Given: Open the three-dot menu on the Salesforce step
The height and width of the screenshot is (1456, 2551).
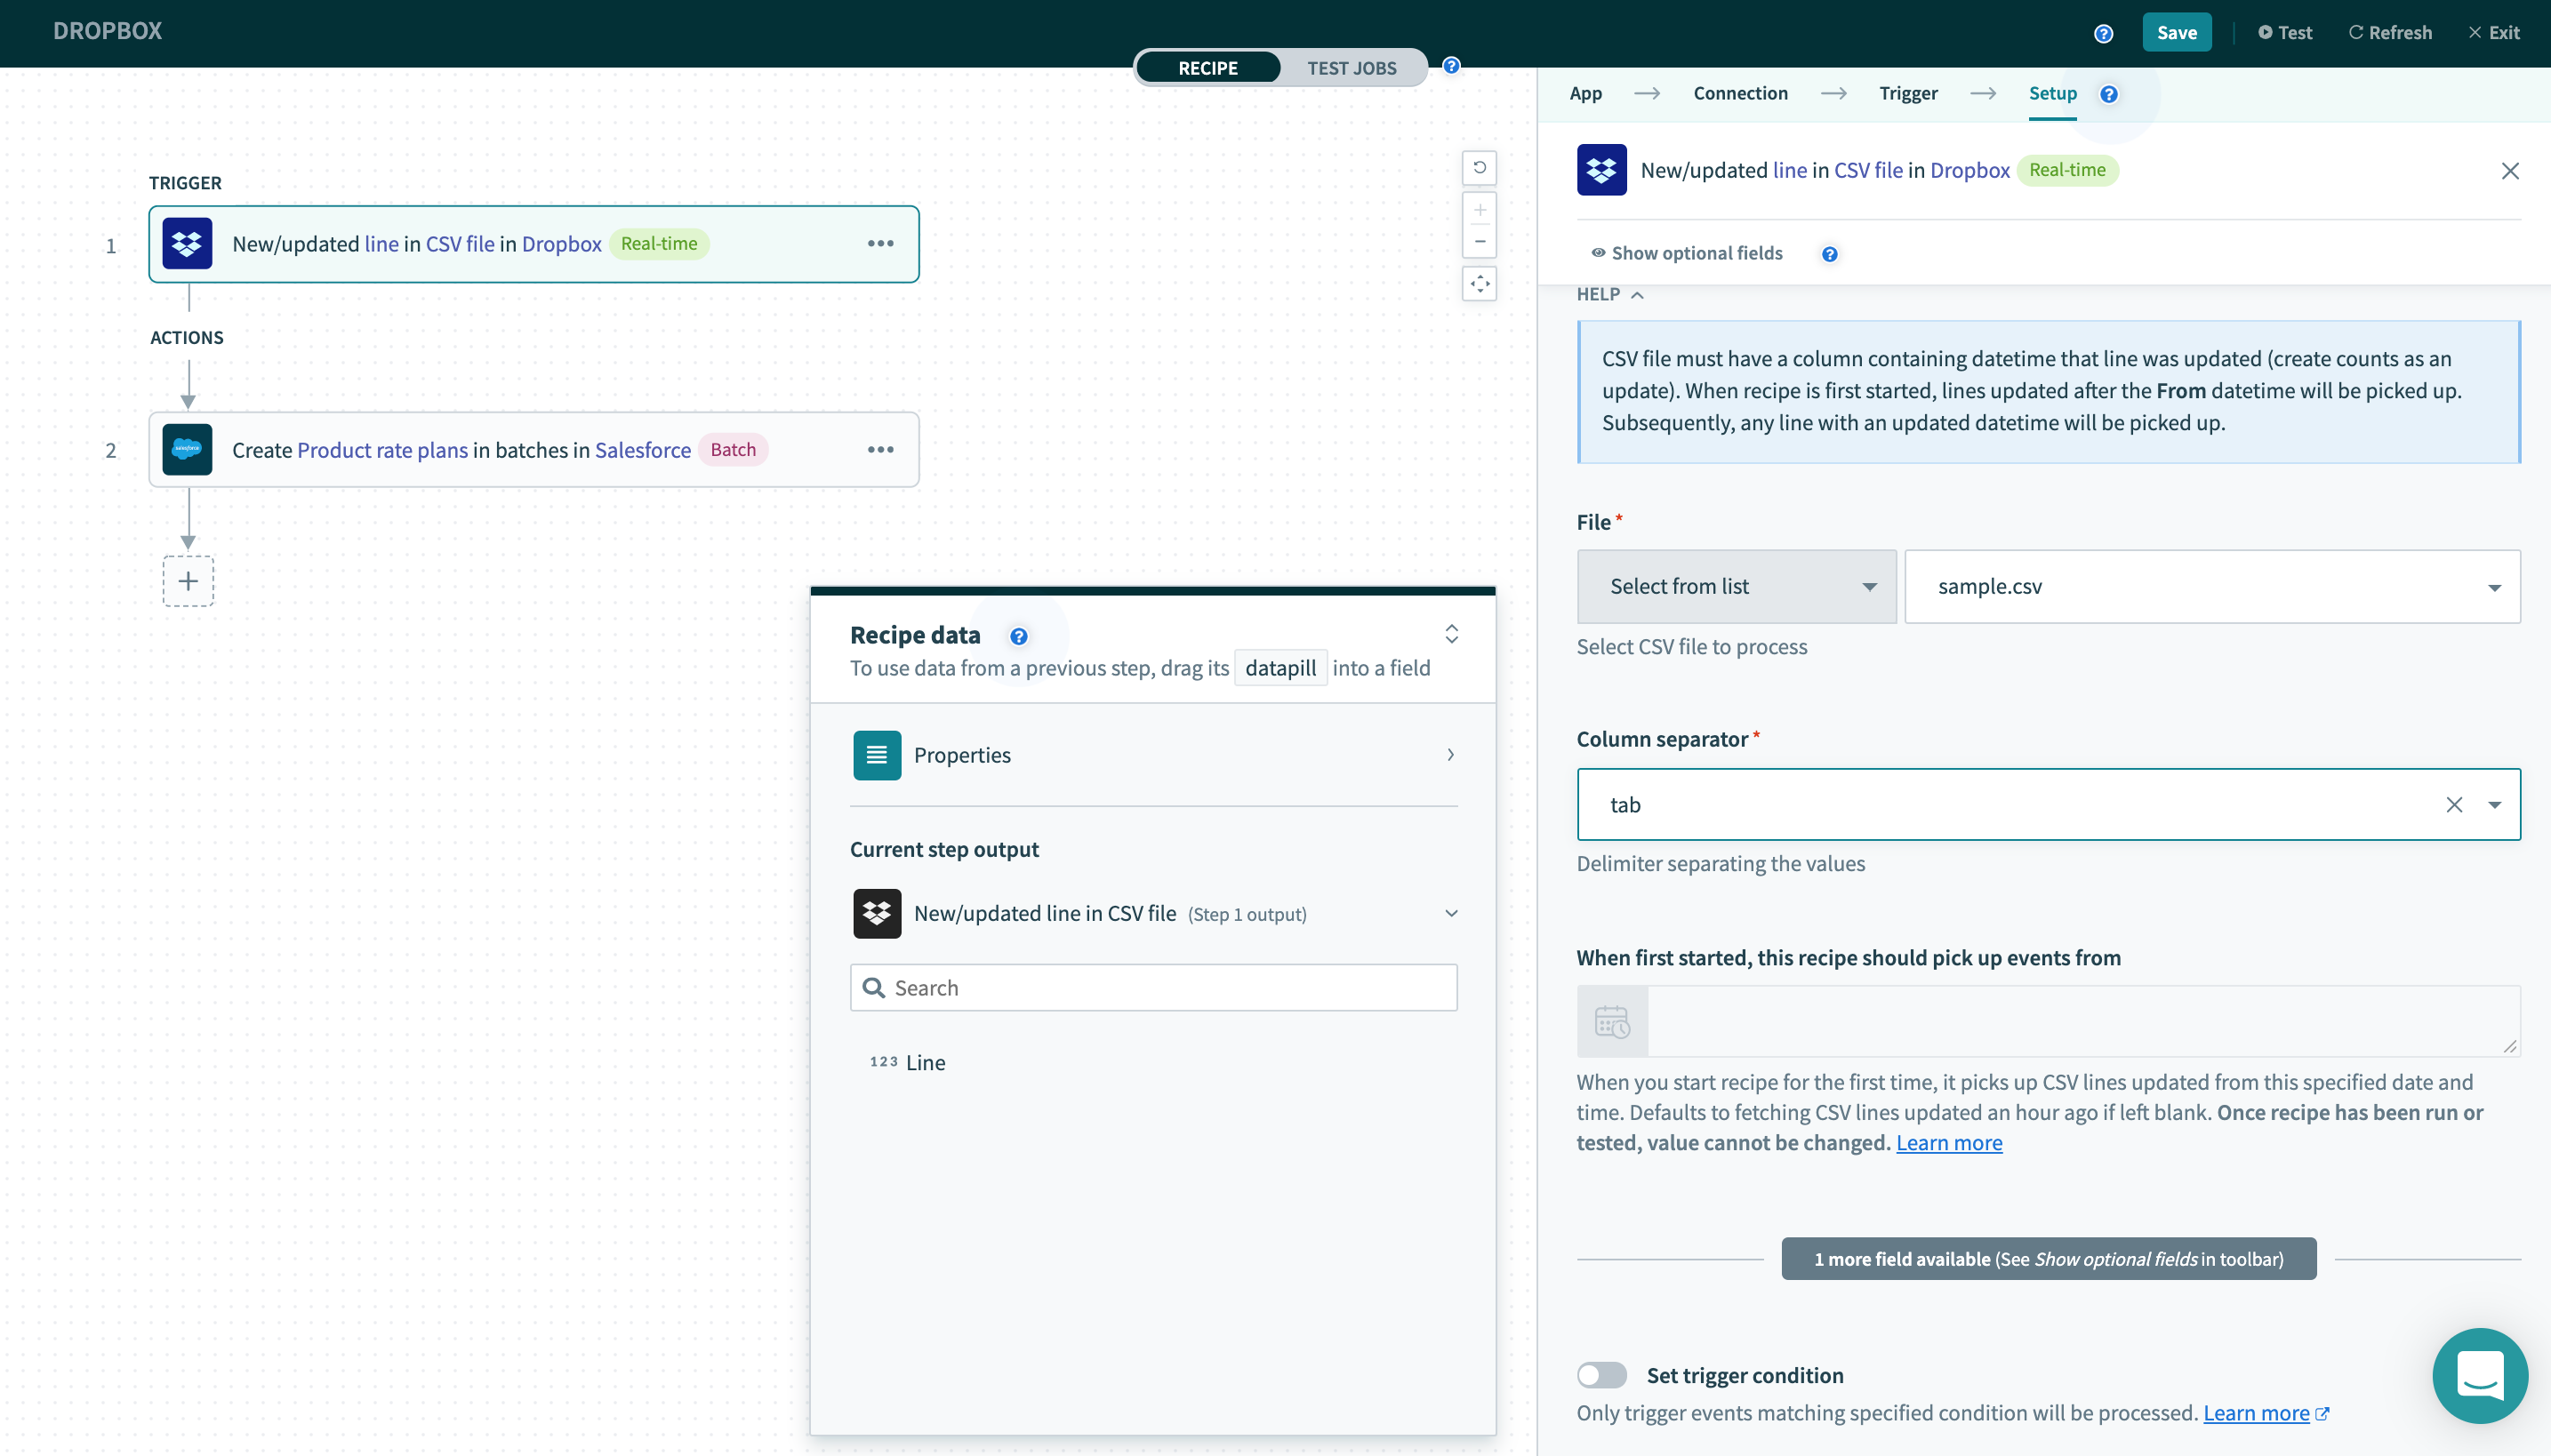Looking at the screenshot, I should point(880,450).
